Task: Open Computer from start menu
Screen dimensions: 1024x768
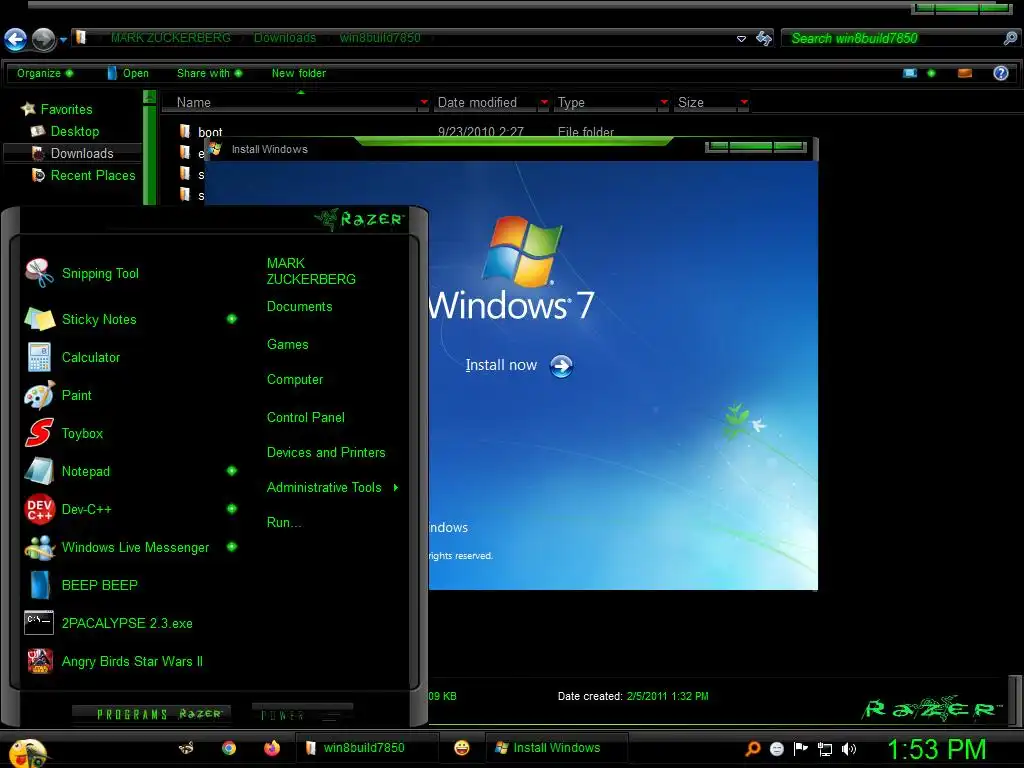Action: [x=295, y=379]
